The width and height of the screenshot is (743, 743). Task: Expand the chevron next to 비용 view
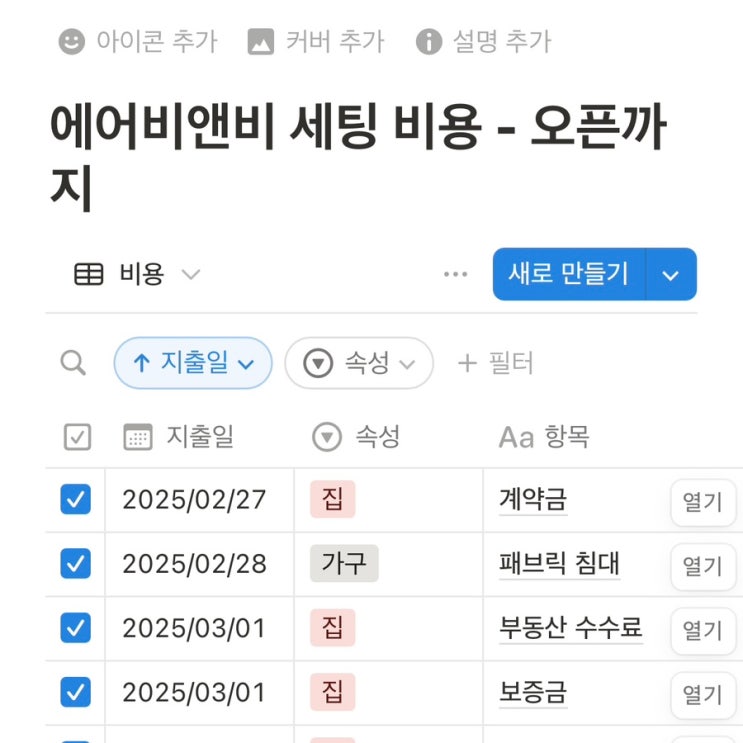coord(191,274)
